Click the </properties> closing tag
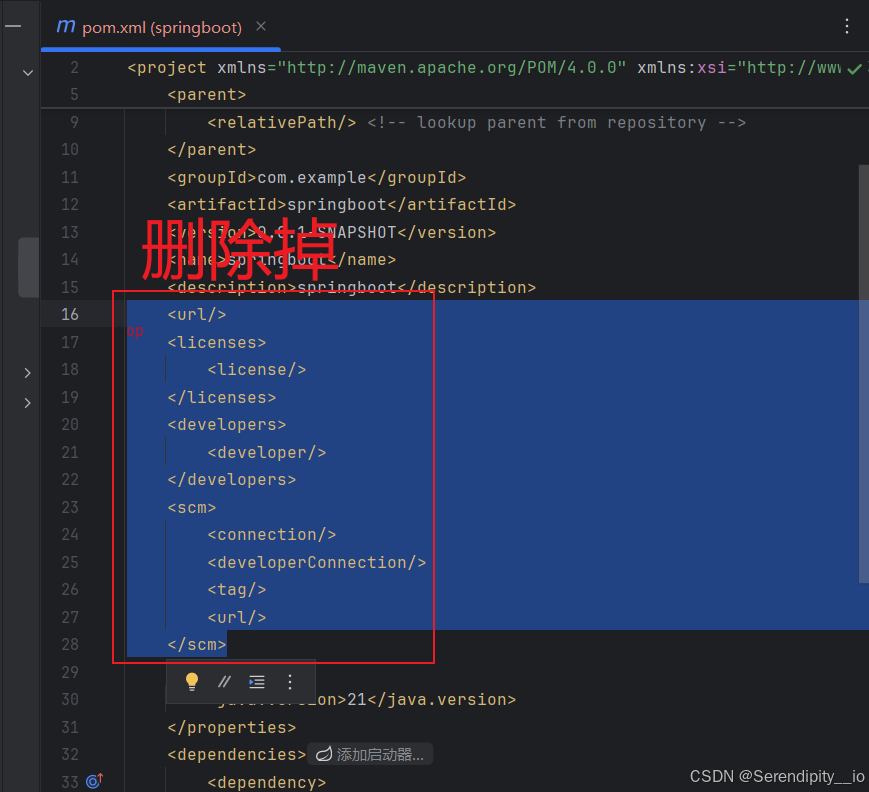Image resolution: width=869 pixels, height=792 pixels. point(232,727)
